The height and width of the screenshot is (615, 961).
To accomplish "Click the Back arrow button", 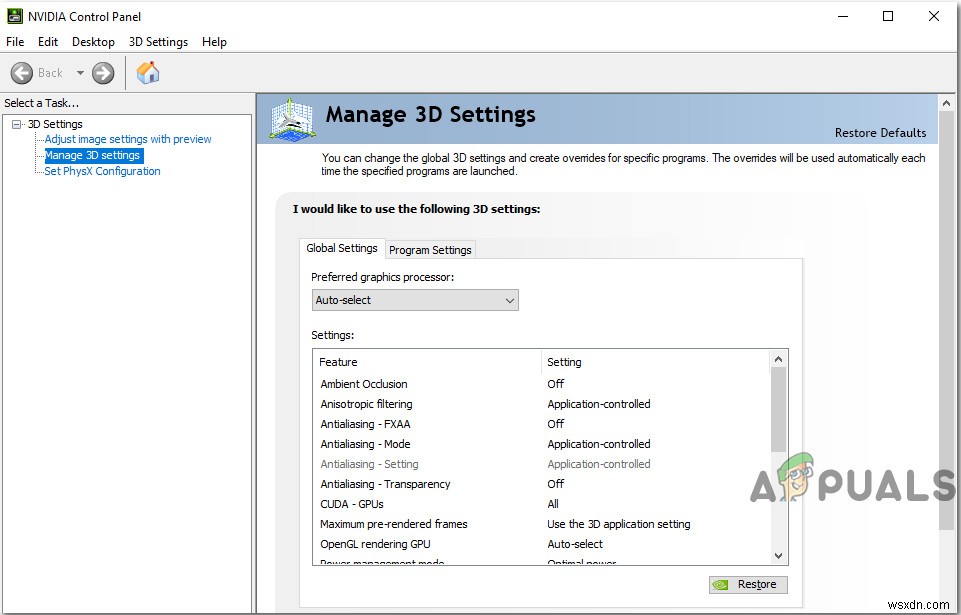I will click(x=21, y=73).
